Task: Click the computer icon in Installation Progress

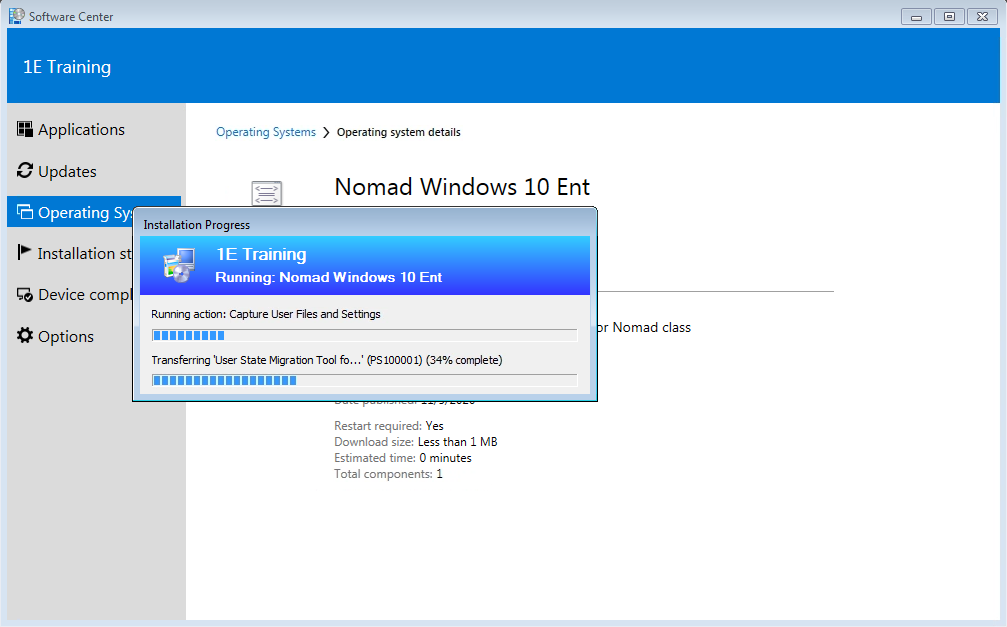Action: click(x=180, y=266)
